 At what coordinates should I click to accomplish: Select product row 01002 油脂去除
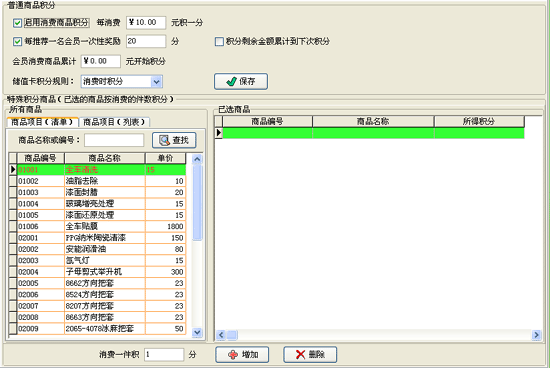pos(101,181)
